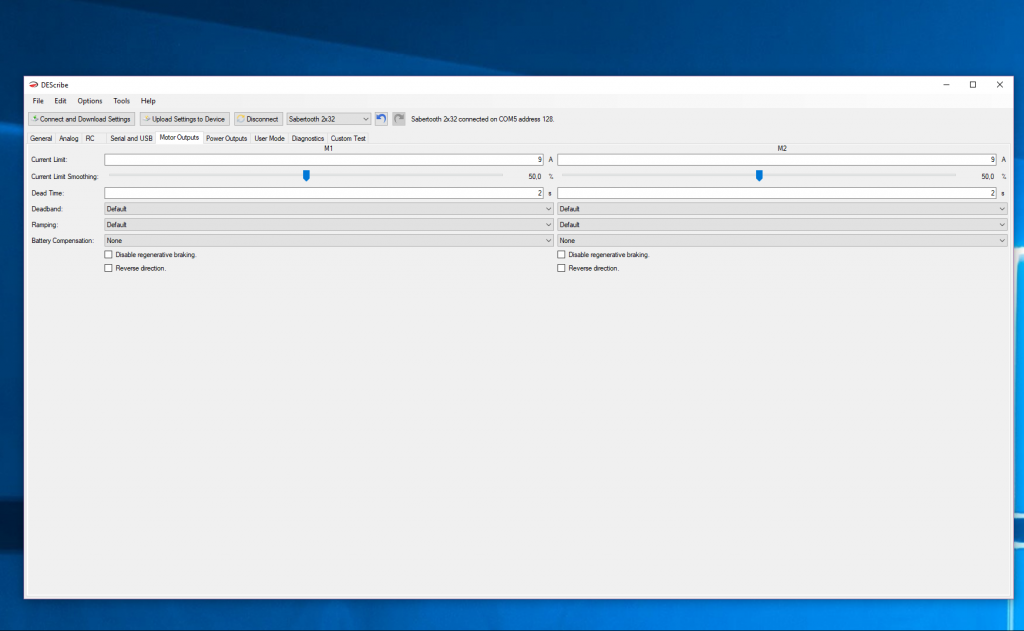Click the undo arrow icon in toolbar
This screenshot has height=631, width=1024.
381,119
